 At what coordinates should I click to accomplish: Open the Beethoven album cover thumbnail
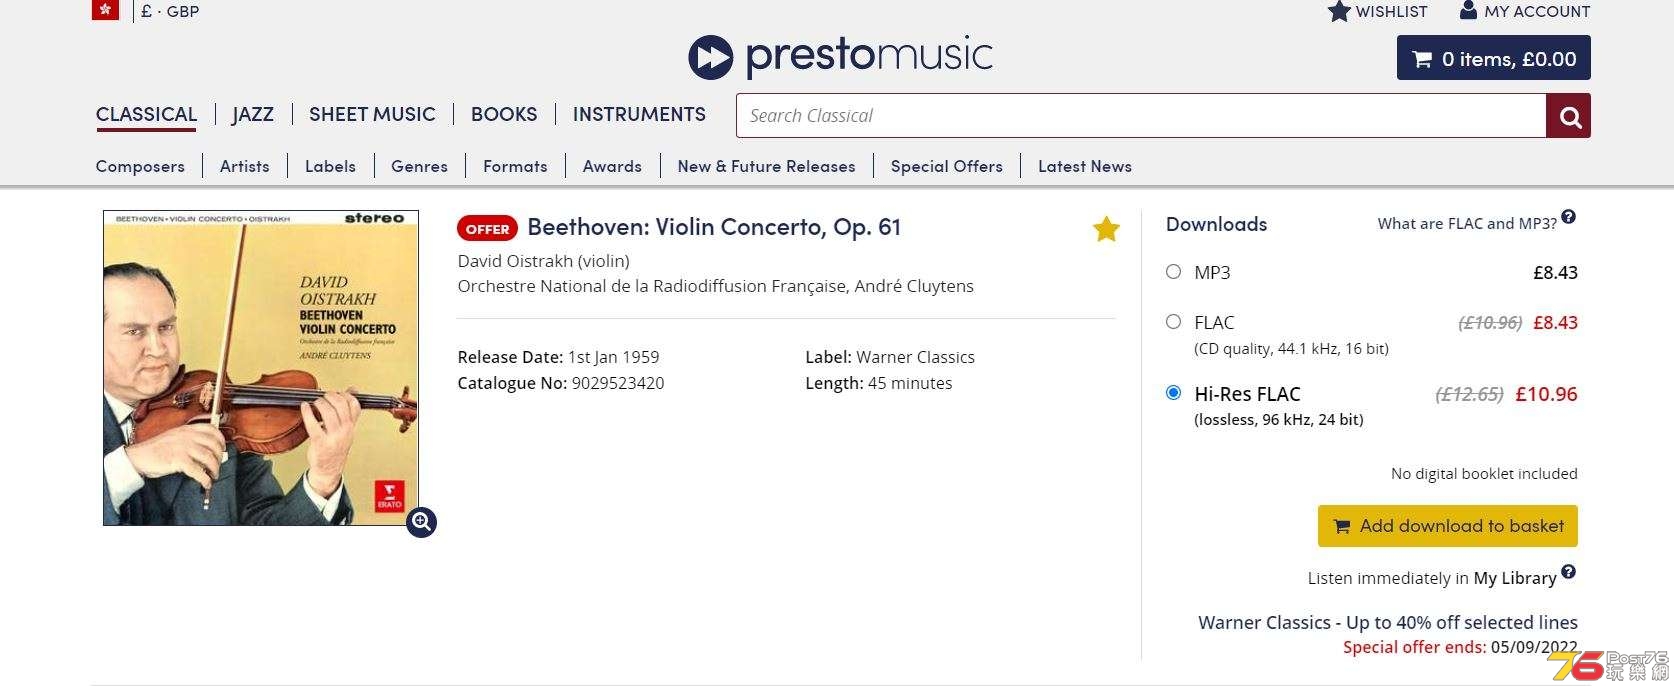(261, 368)
